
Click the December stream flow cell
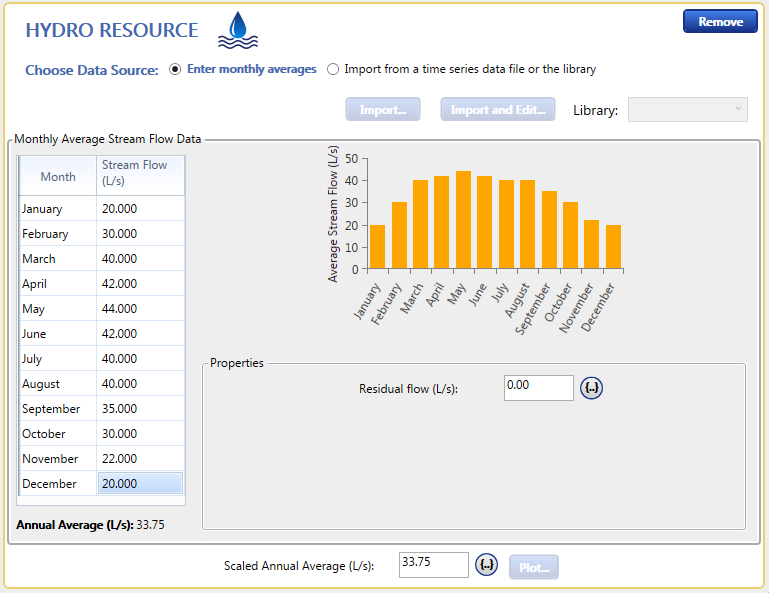point(140,484)
